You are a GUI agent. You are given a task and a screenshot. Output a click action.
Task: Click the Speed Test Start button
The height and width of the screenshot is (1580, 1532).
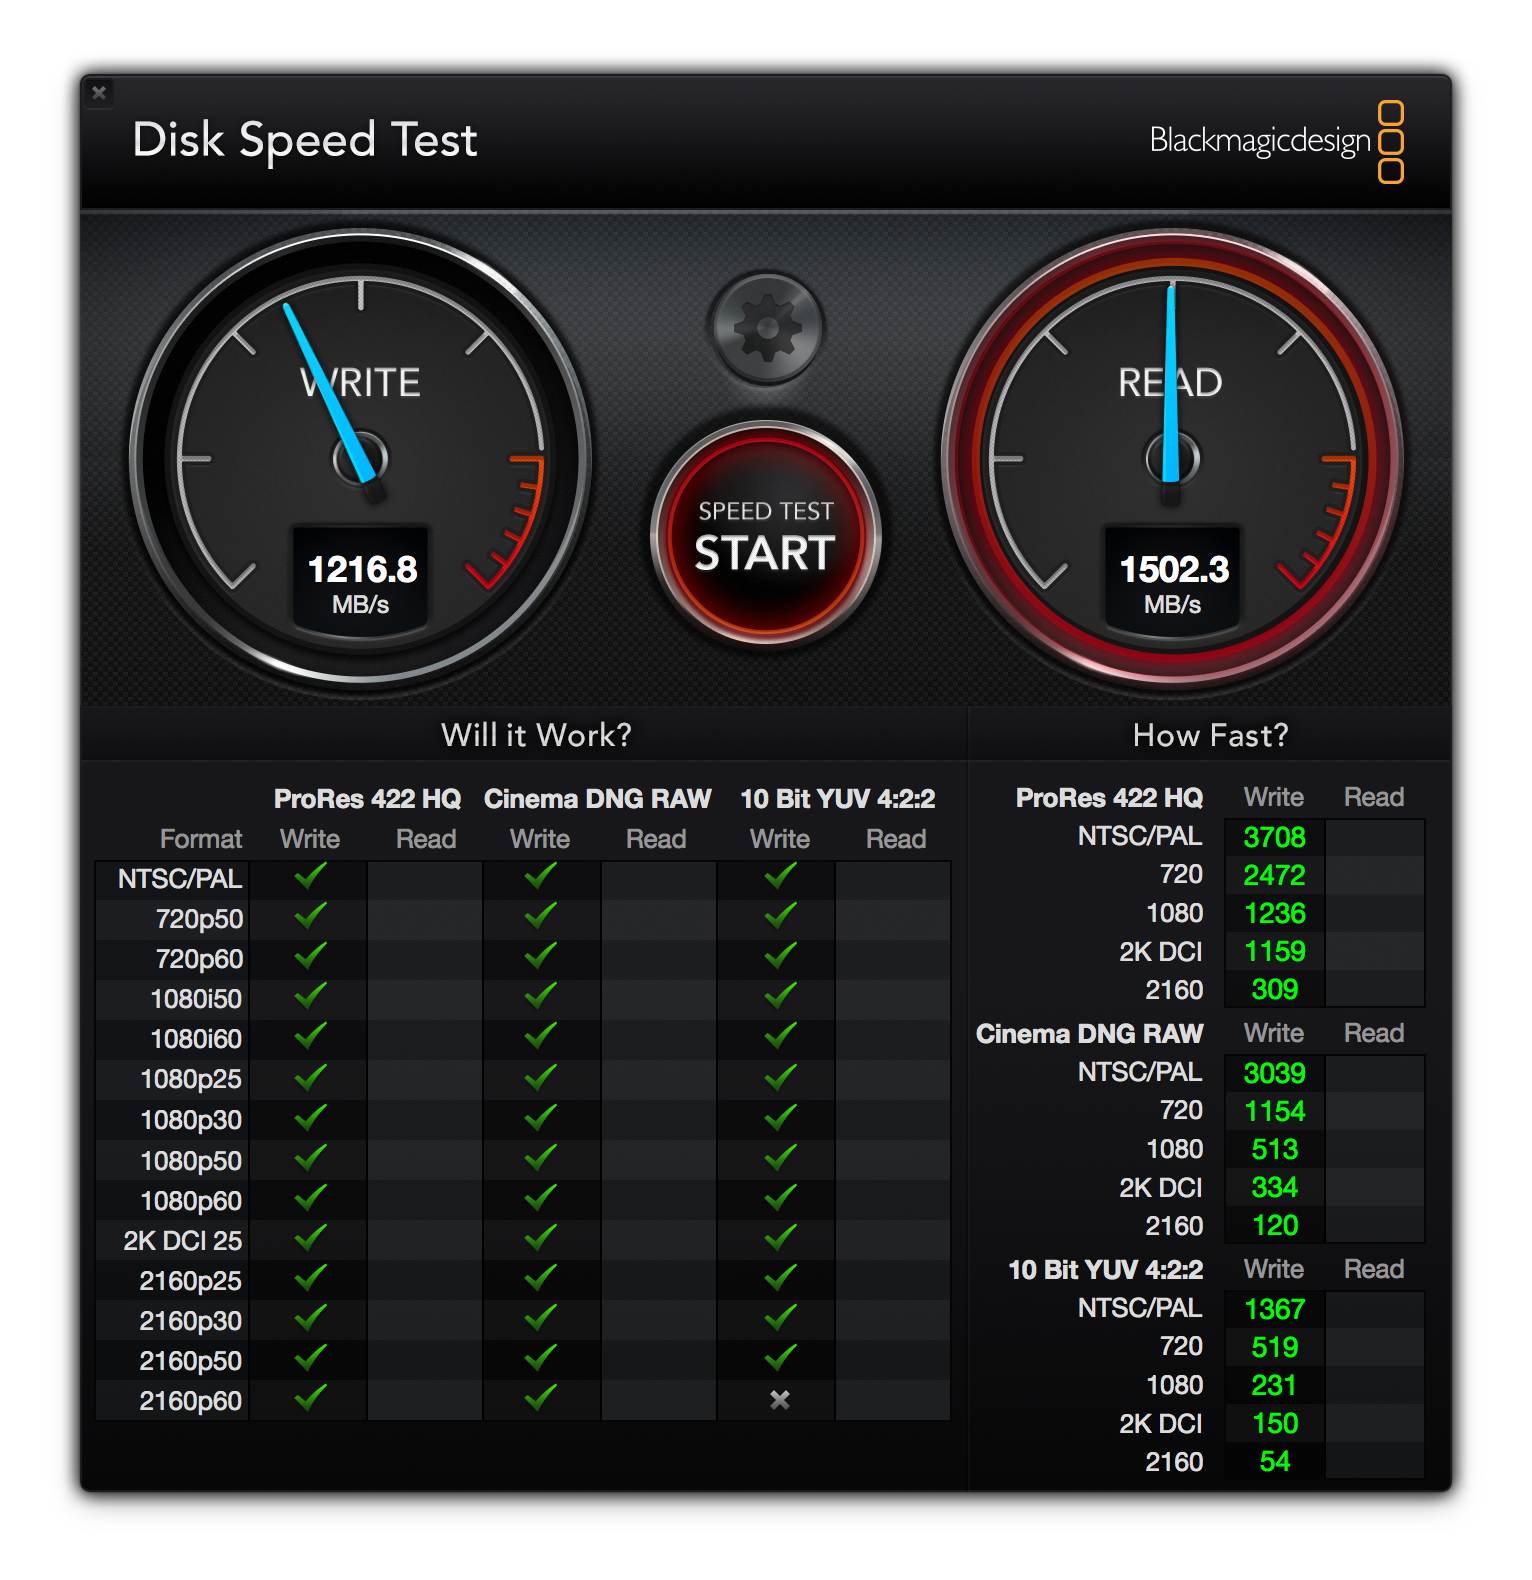766,534
